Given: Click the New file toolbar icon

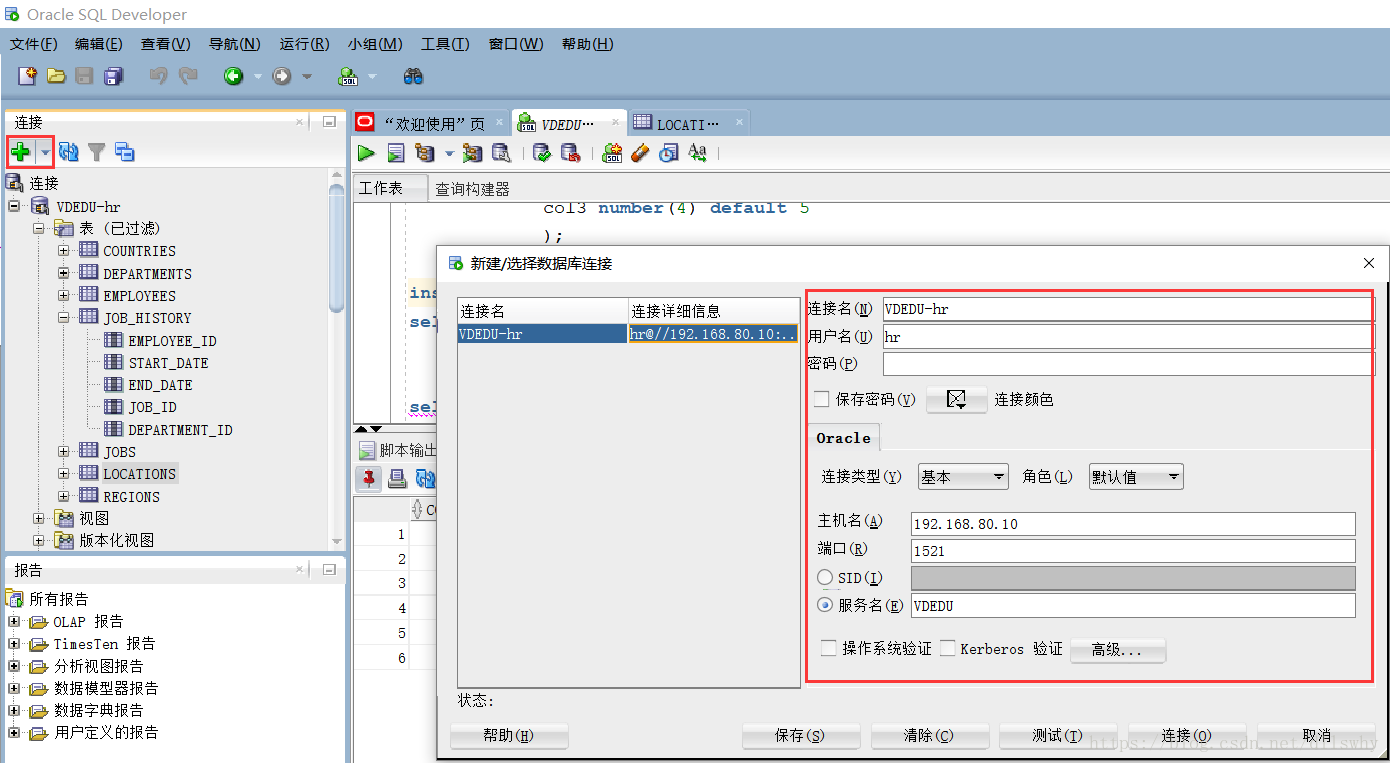Looking at the screenshot, I should click(28, 76).
